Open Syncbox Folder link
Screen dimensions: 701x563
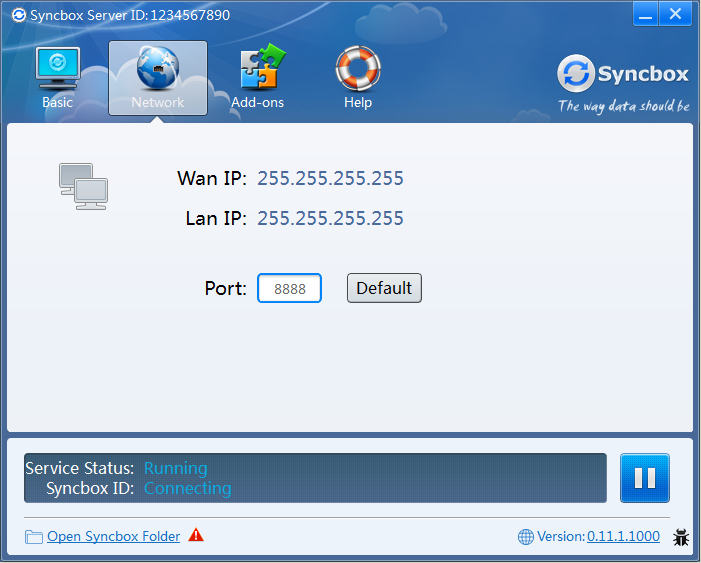click(114, 536)
